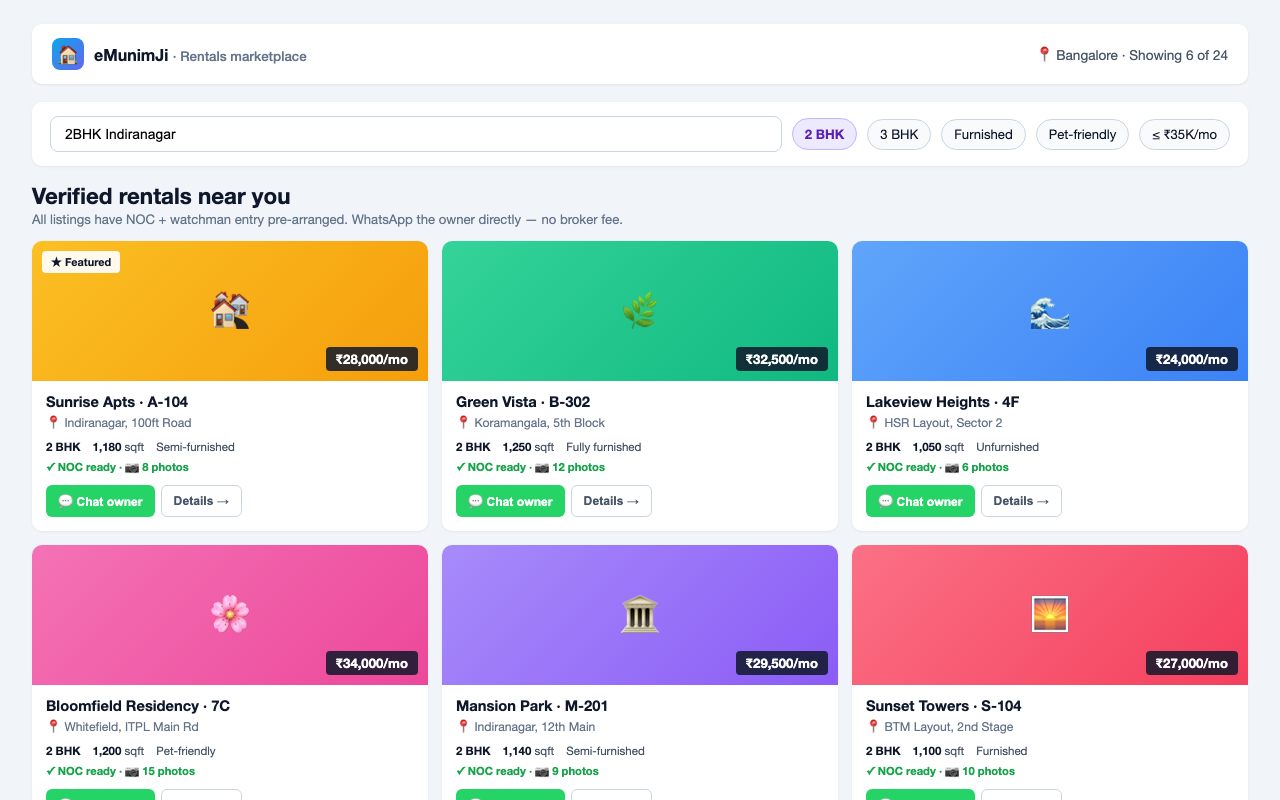Click the ₹32,500/mo price tag
Viewport: 1280px width, 800px height.
coord(782,359)
